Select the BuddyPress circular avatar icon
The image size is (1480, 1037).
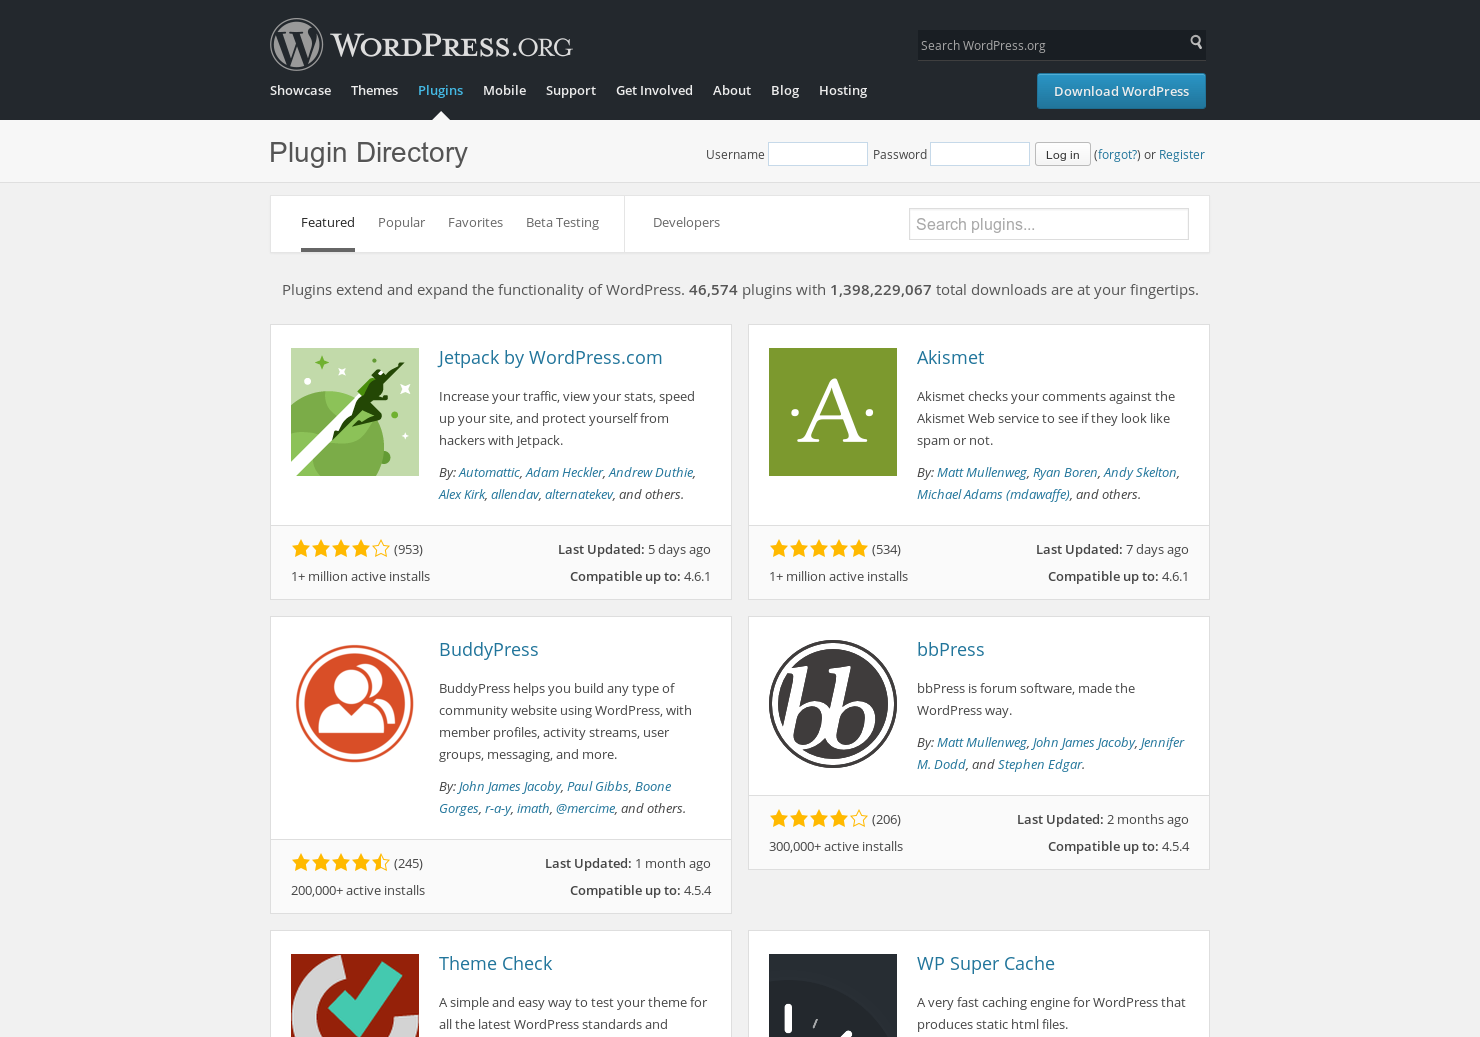tap(355, 703)
